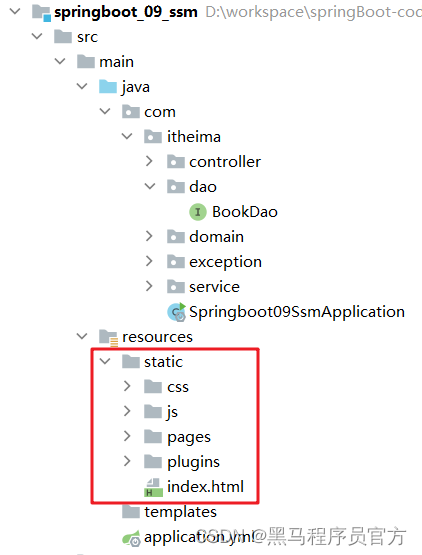Screen dimensions: 422x555
Task: Click the itheima package icon
Action: [x=153, y=137]
